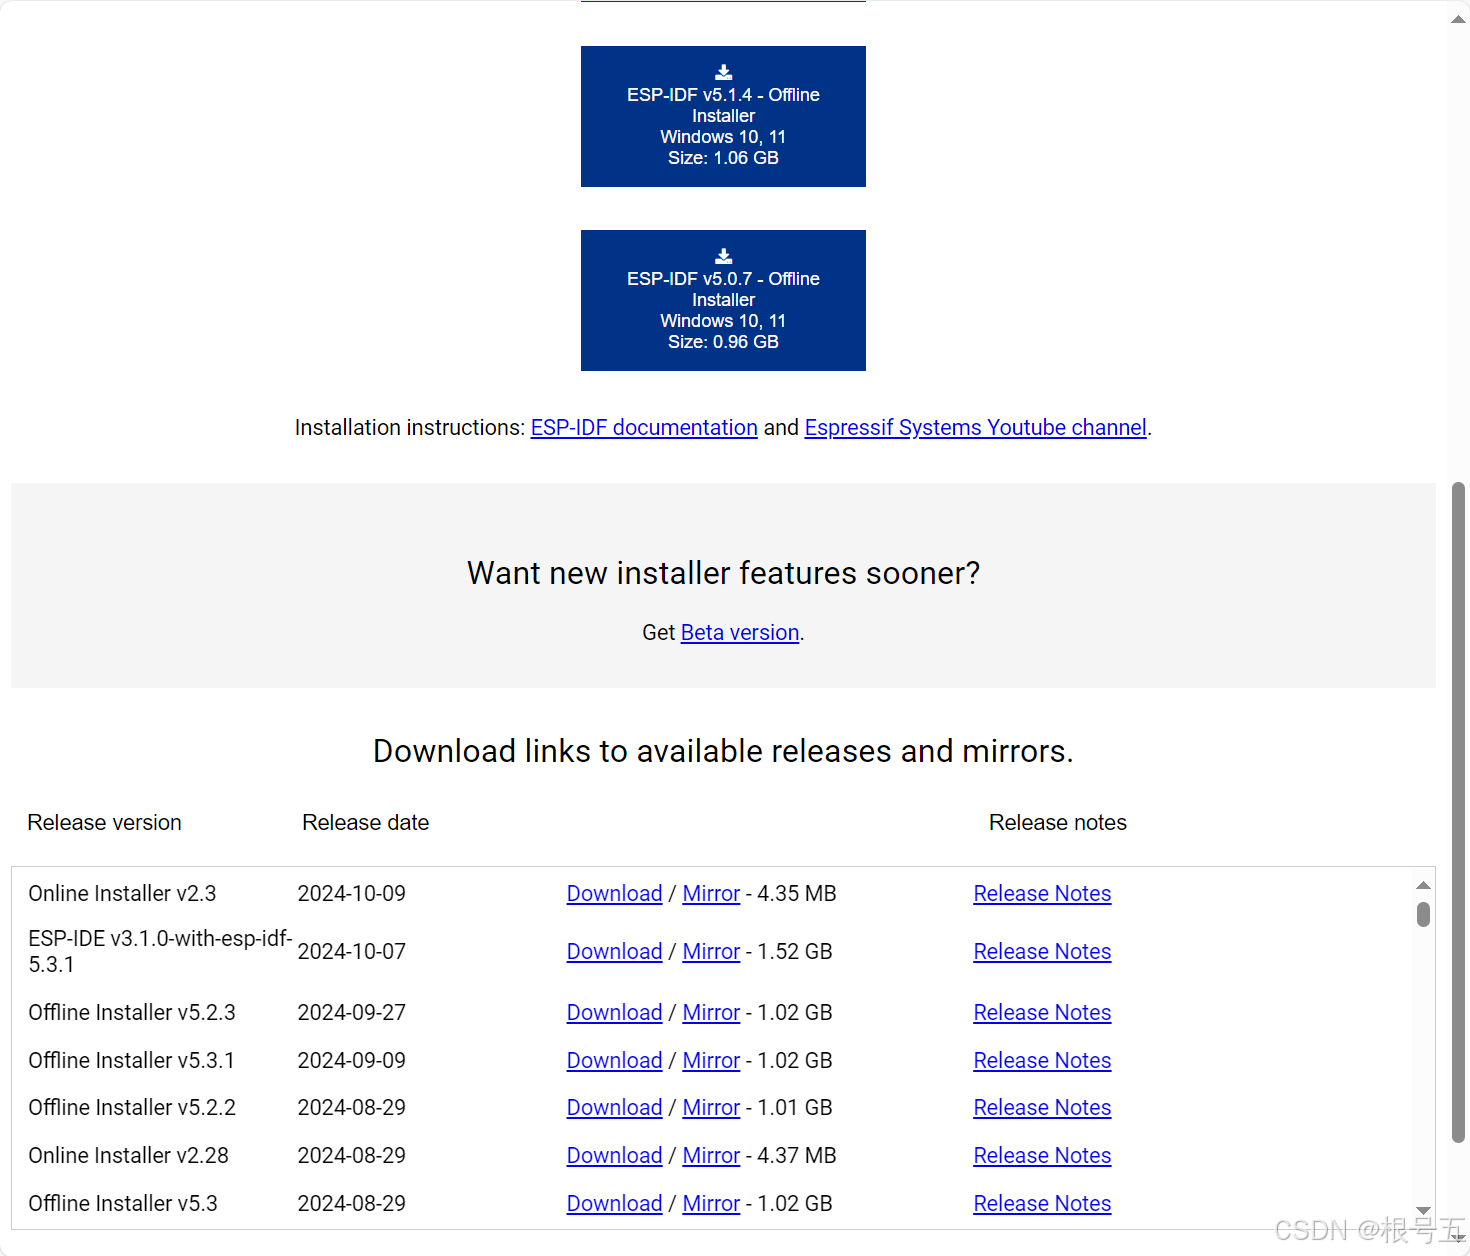Download the ESP-IDF v5.1.4 Offline Installer
The image size is (1470, 1256).
pos(722,116)
